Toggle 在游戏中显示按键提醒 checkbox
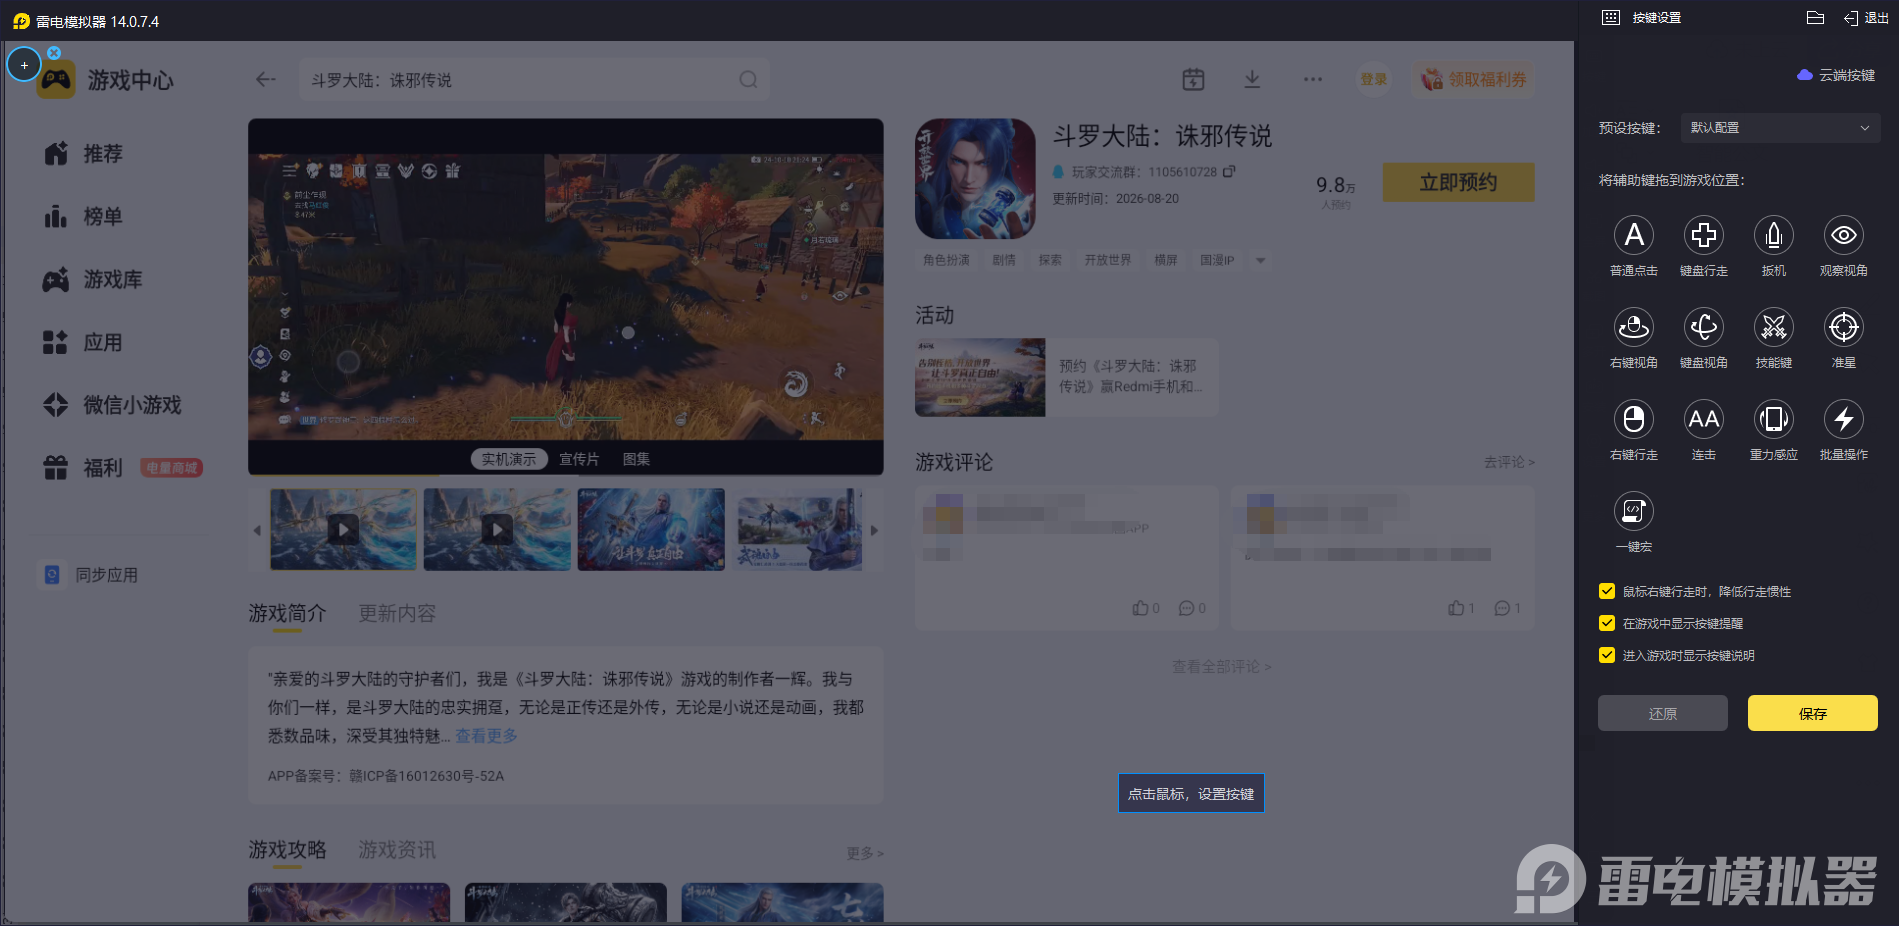This screenshot has width=1899, height=926. 1607,623
